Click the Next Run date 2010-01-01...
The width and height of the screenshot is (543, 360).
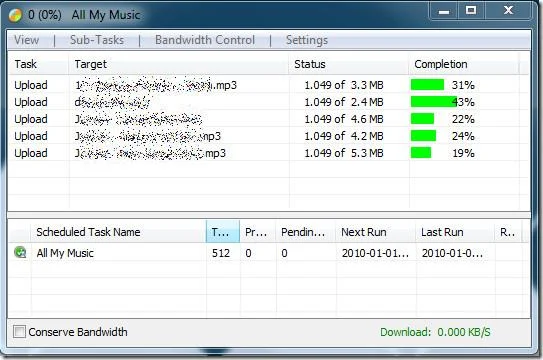(x=375, y=253)
